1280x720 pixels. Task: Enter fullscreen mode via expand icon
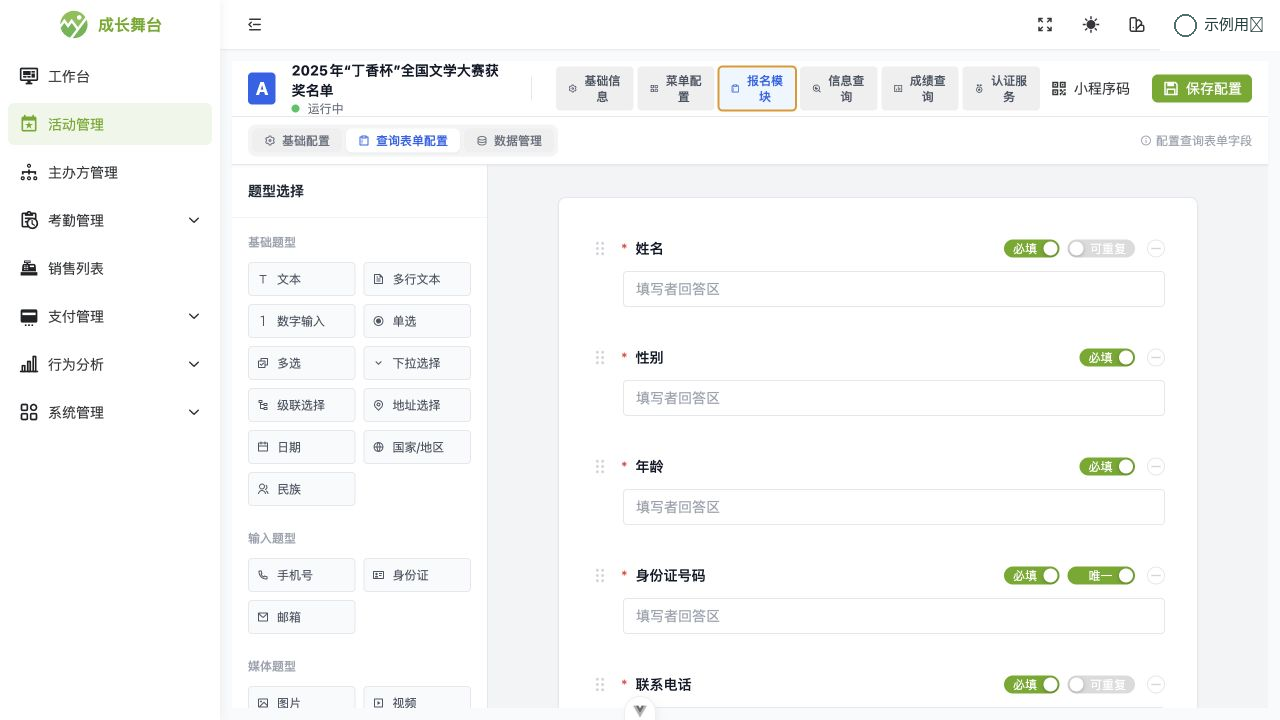pyautogui.click(x=1045, y=25)
